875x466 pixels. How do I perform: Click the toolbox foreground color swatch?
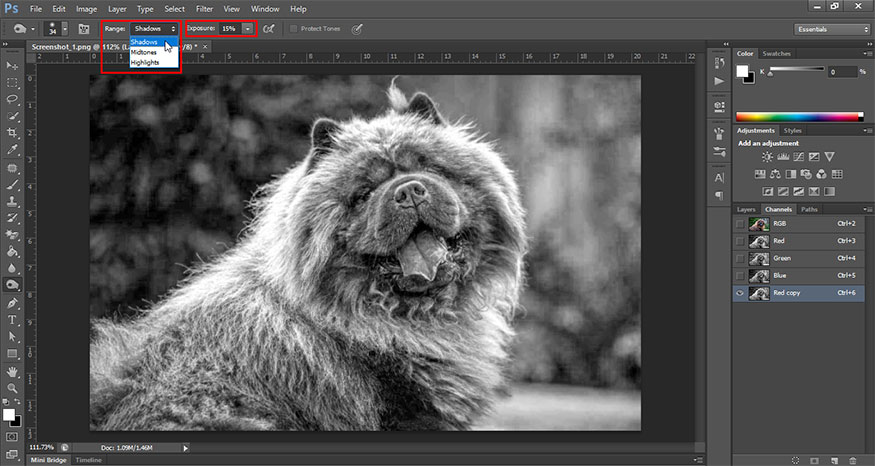click(x=8, y=415)
